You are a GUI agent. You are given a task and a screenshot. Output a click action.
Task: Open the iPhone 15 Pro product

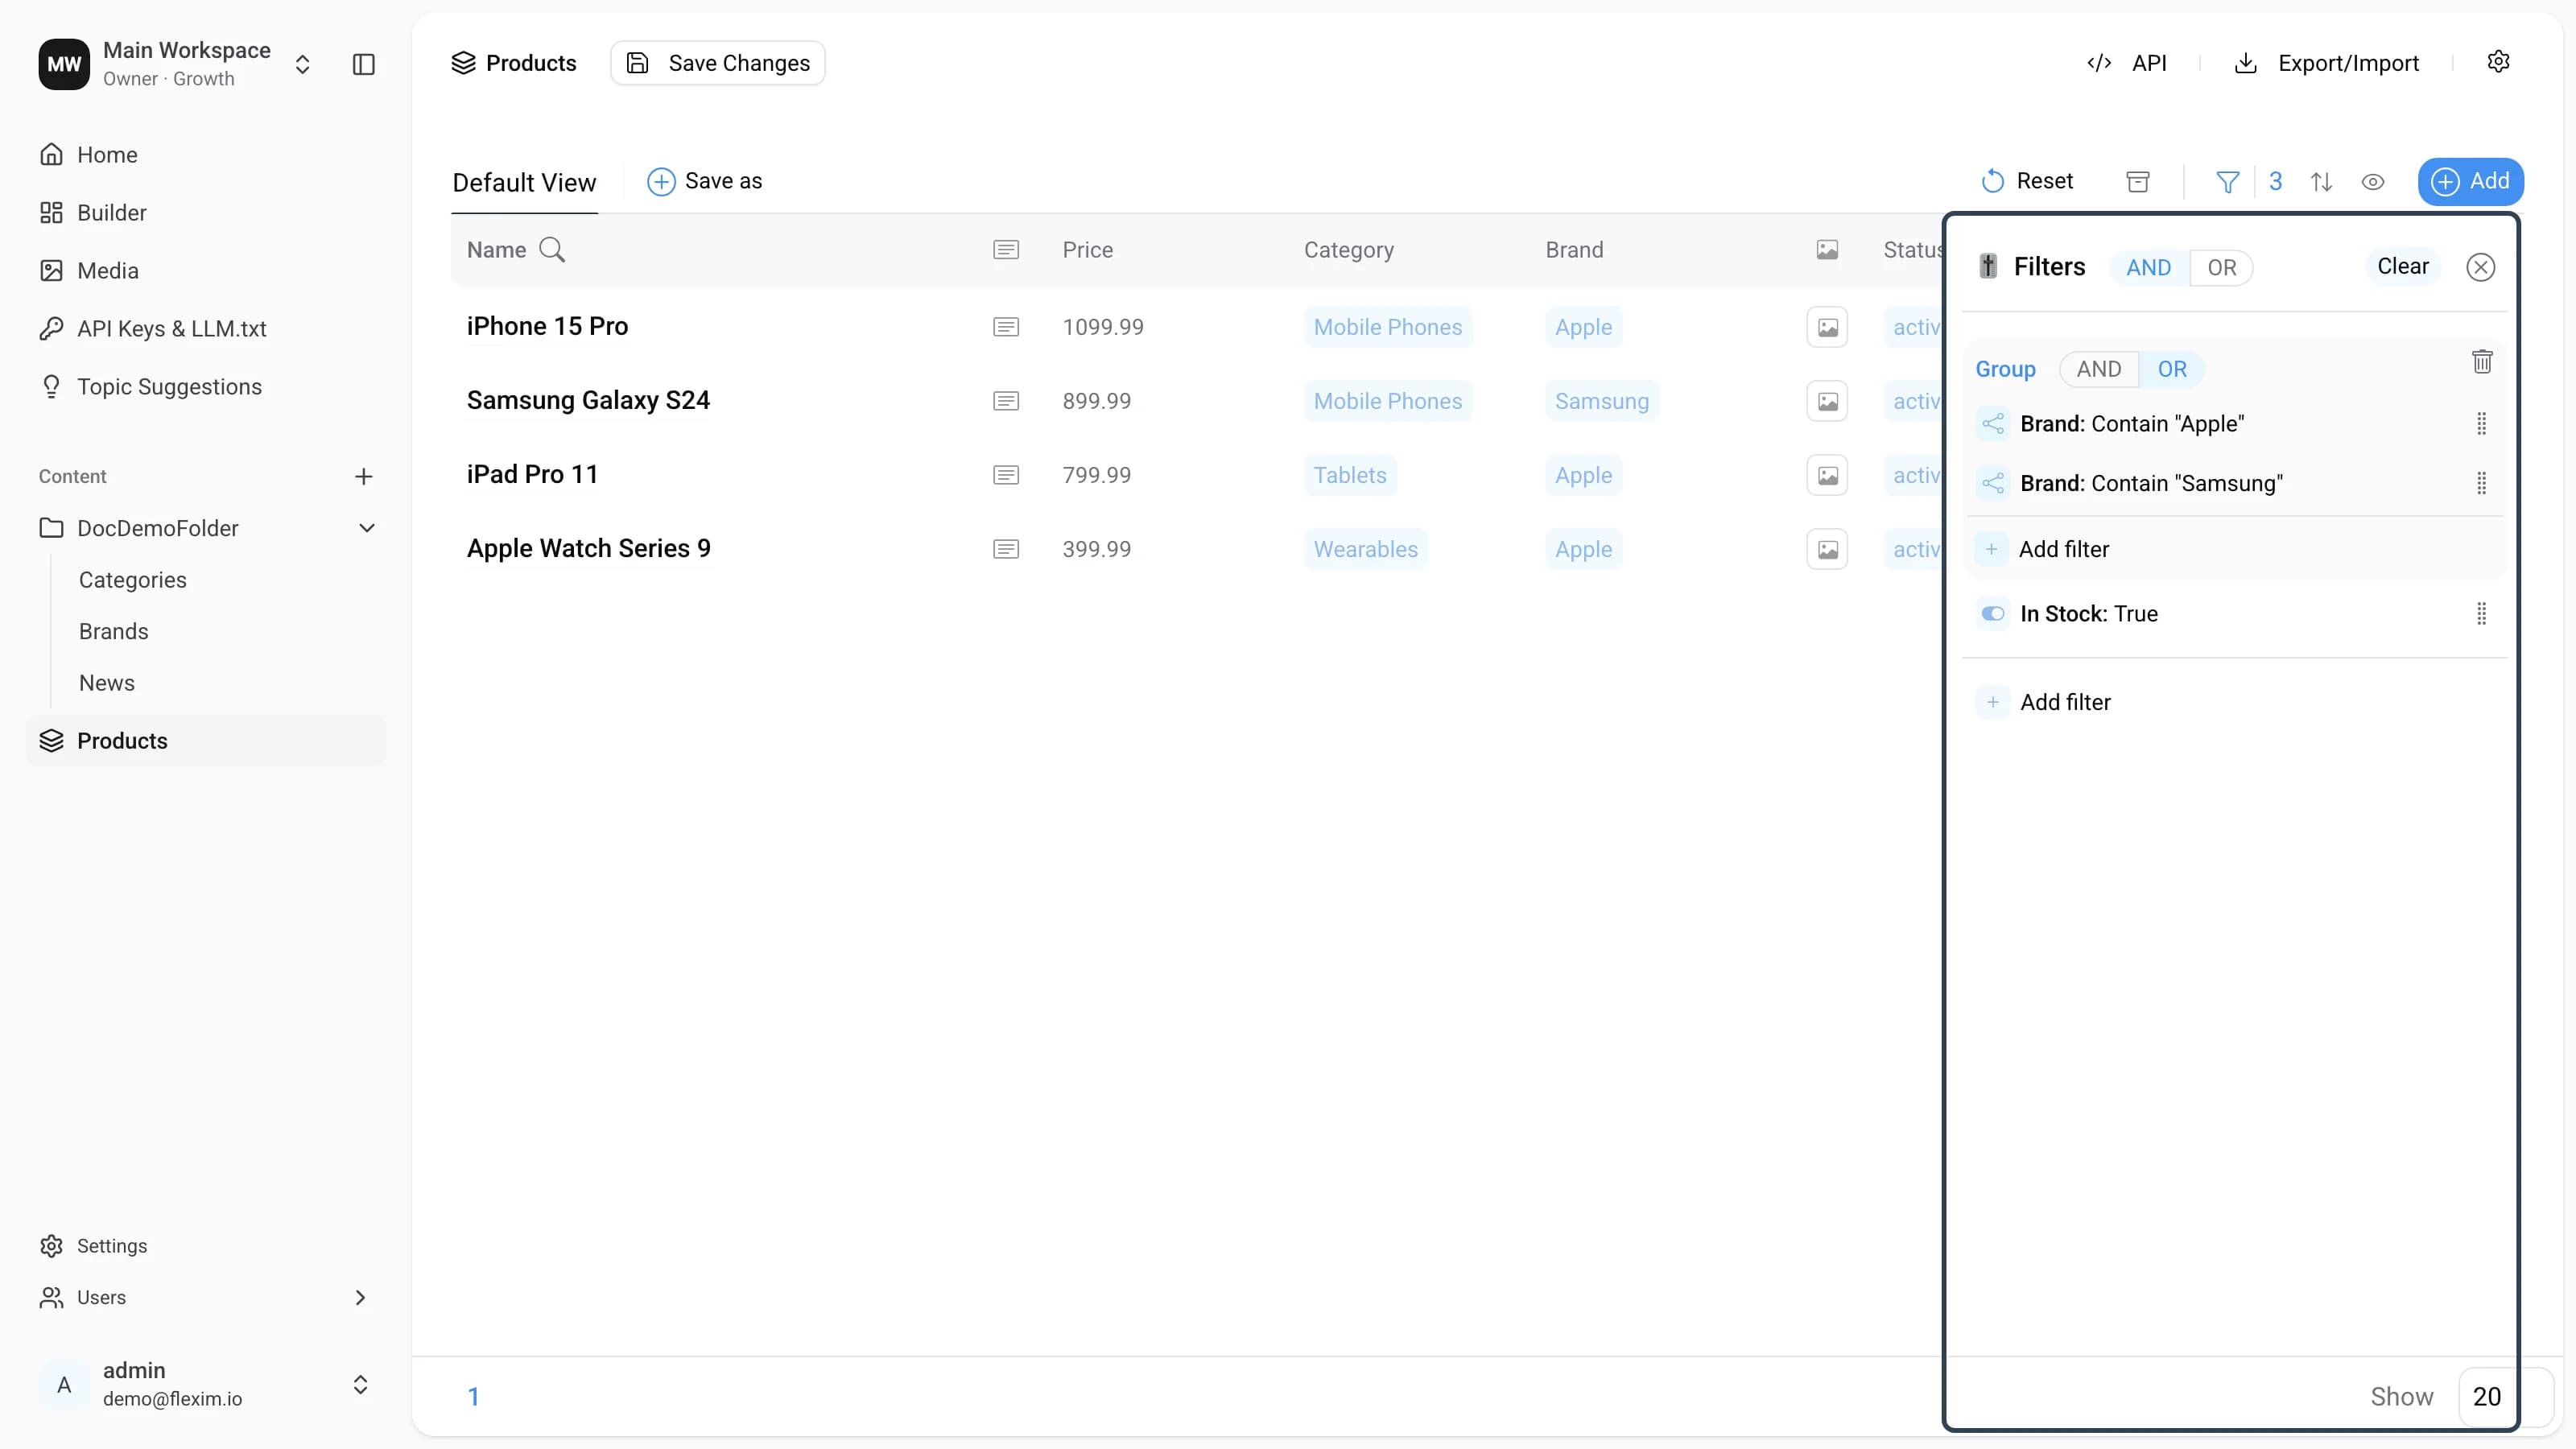547,327
